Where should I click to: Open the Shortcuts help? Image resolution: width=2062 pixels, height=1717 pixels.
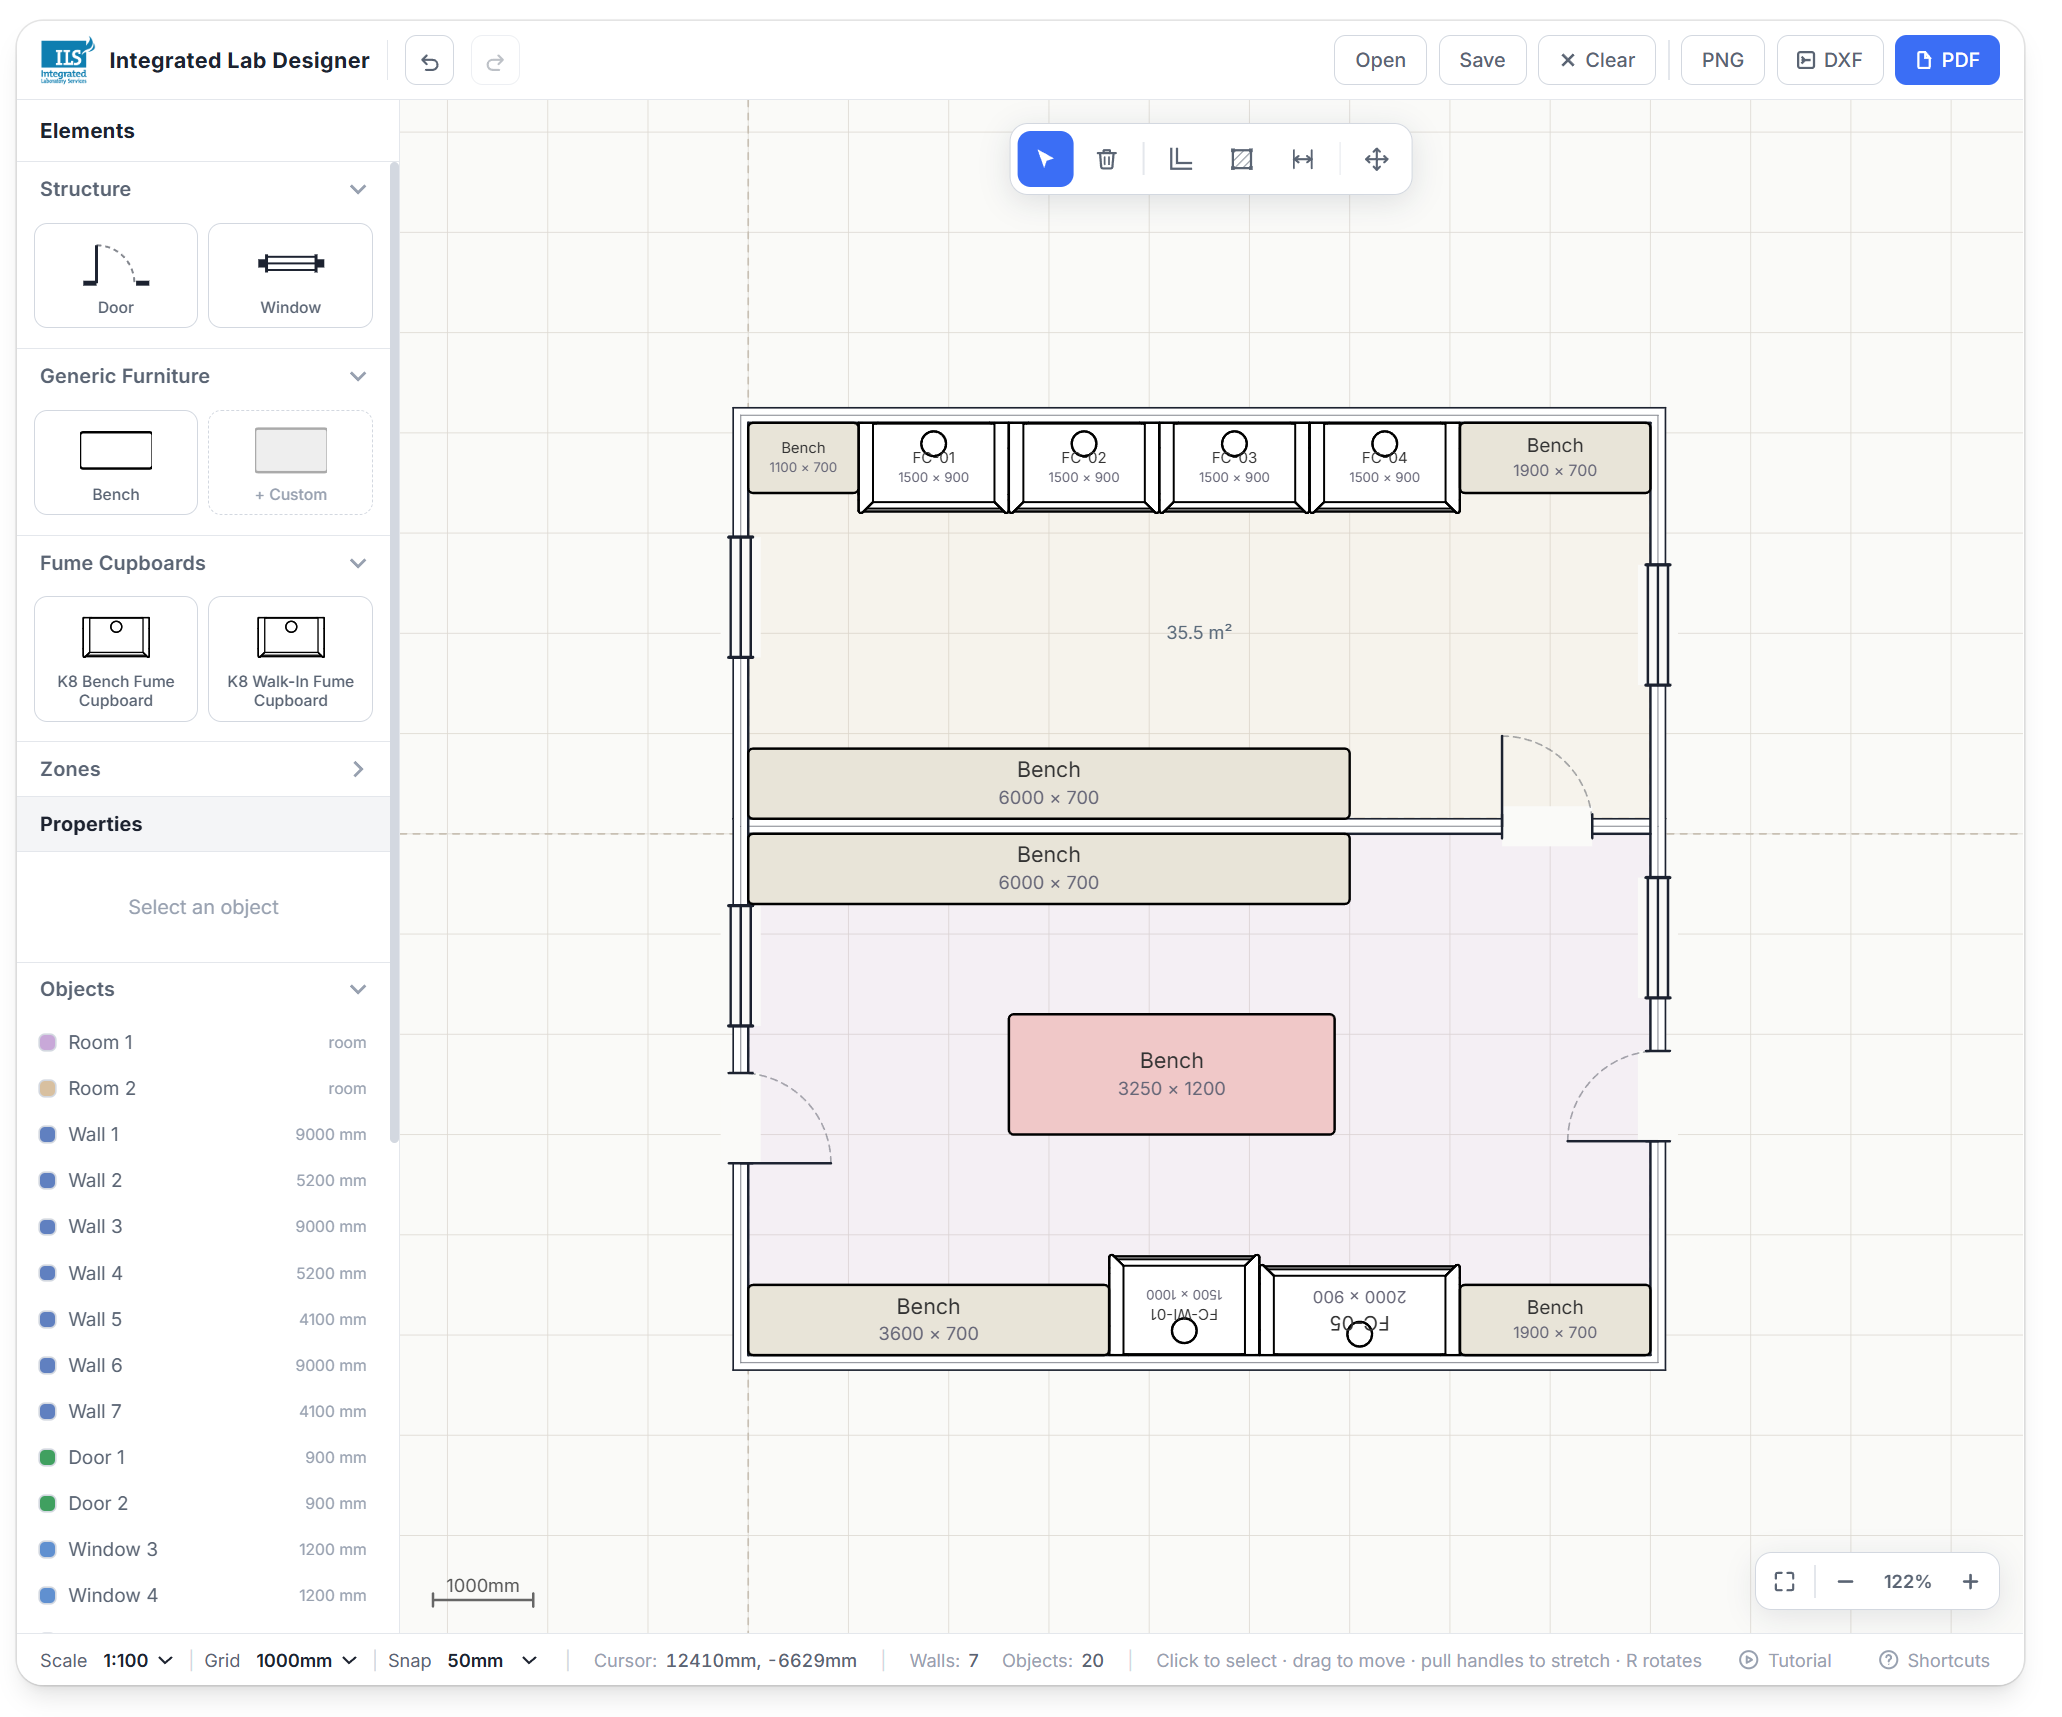1934,1660
